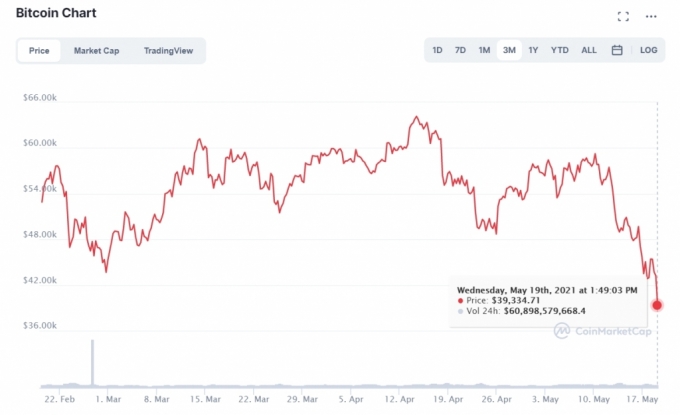Viewport: 680px width, 415px height.
Task: Click the tall volume spike bar near 1 Mar
Action: point(93,362)
